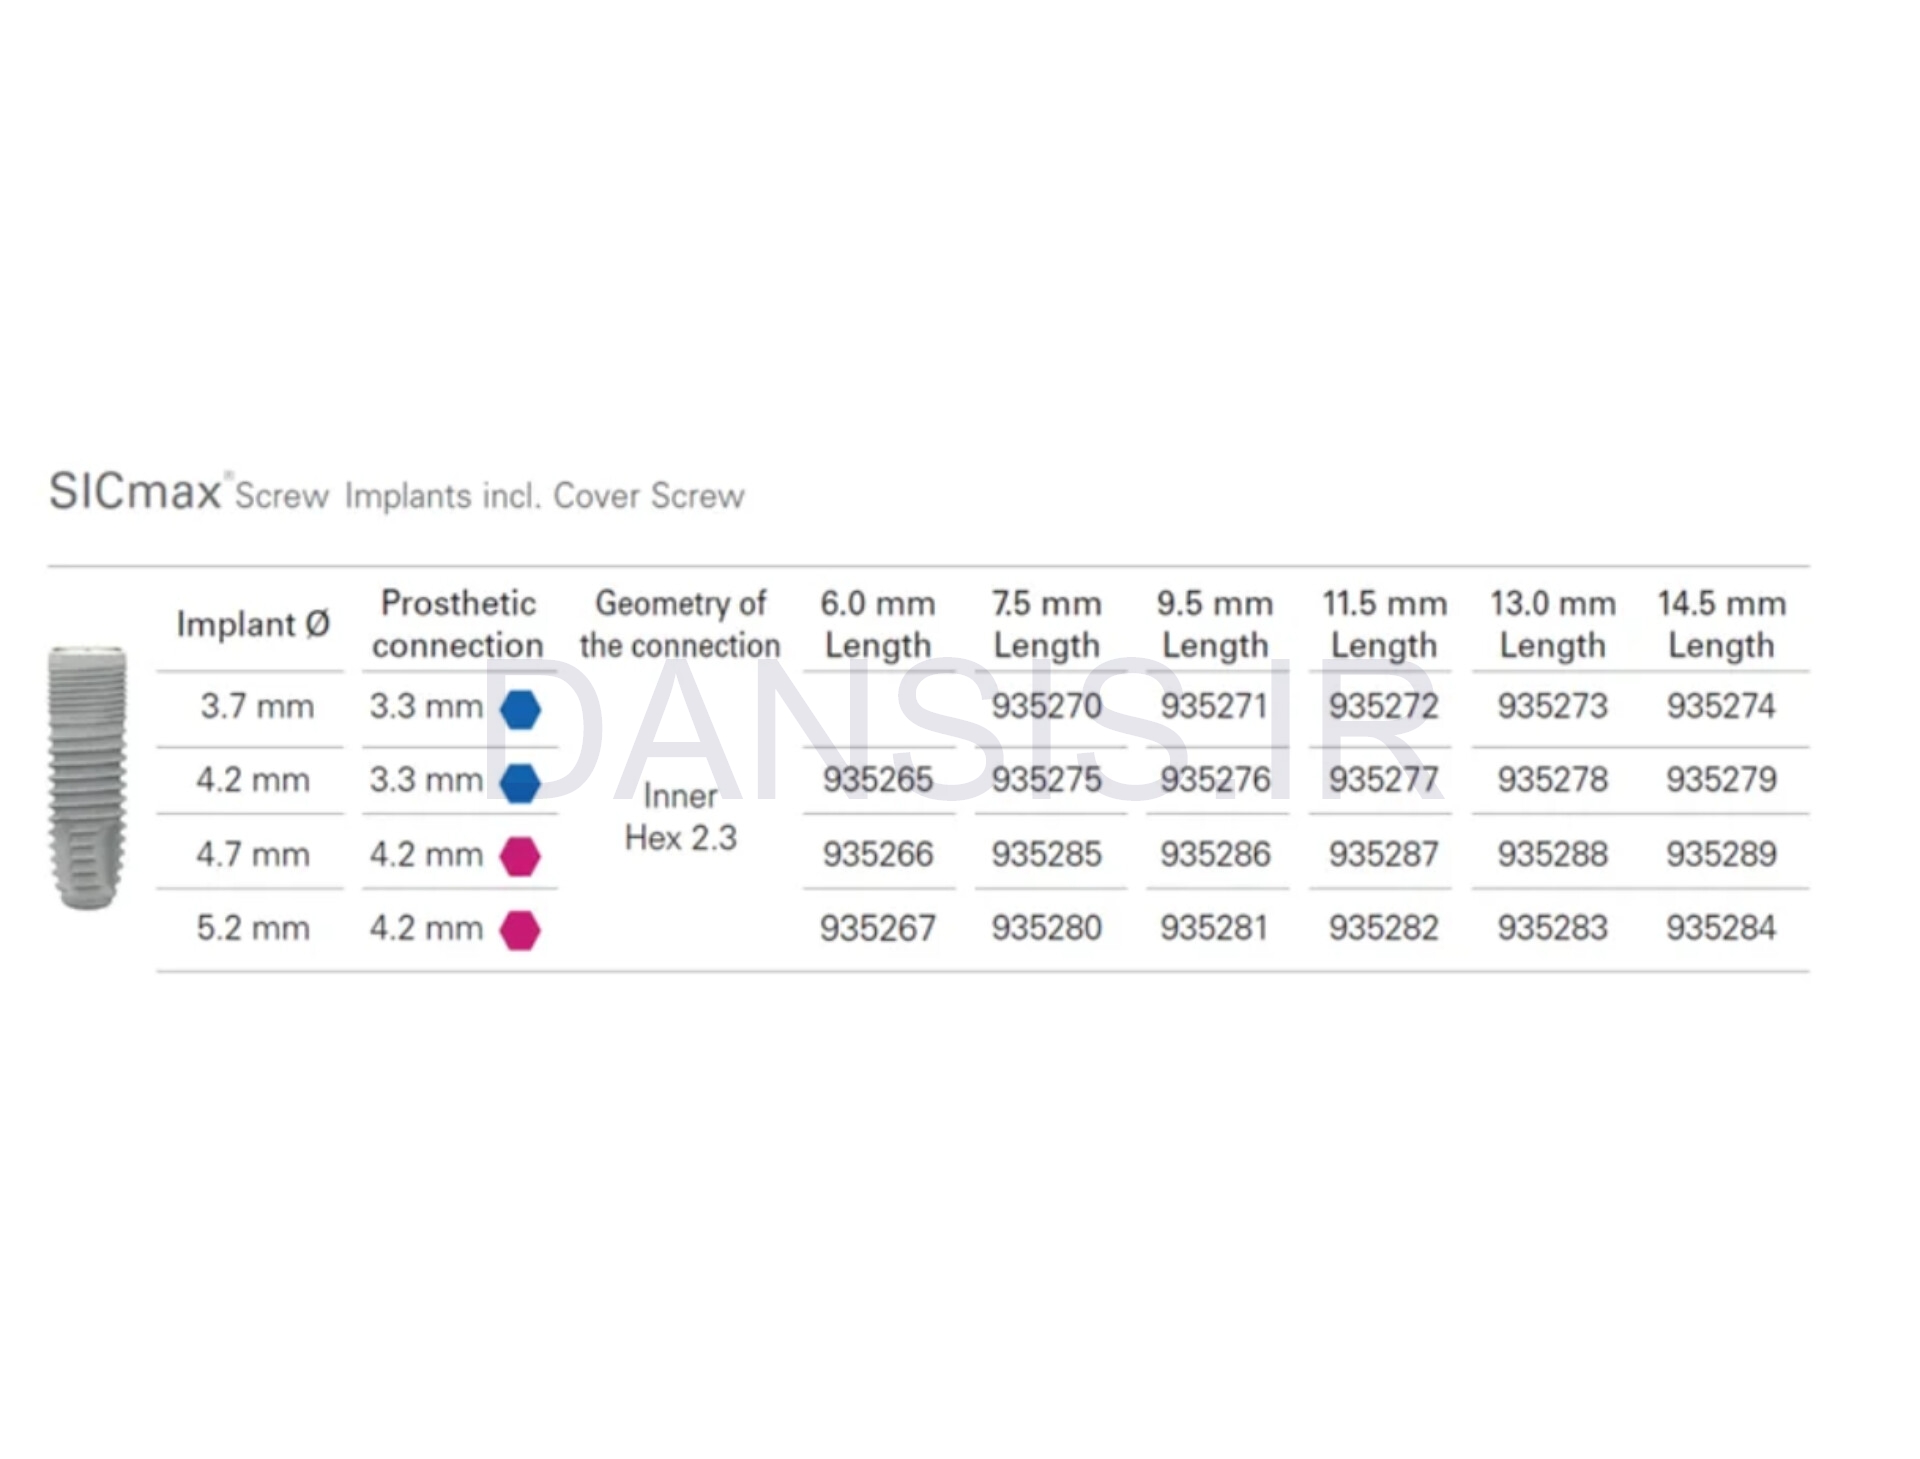Click article number 935289
The image size is (1920, 1459).
pos(1721,854)
